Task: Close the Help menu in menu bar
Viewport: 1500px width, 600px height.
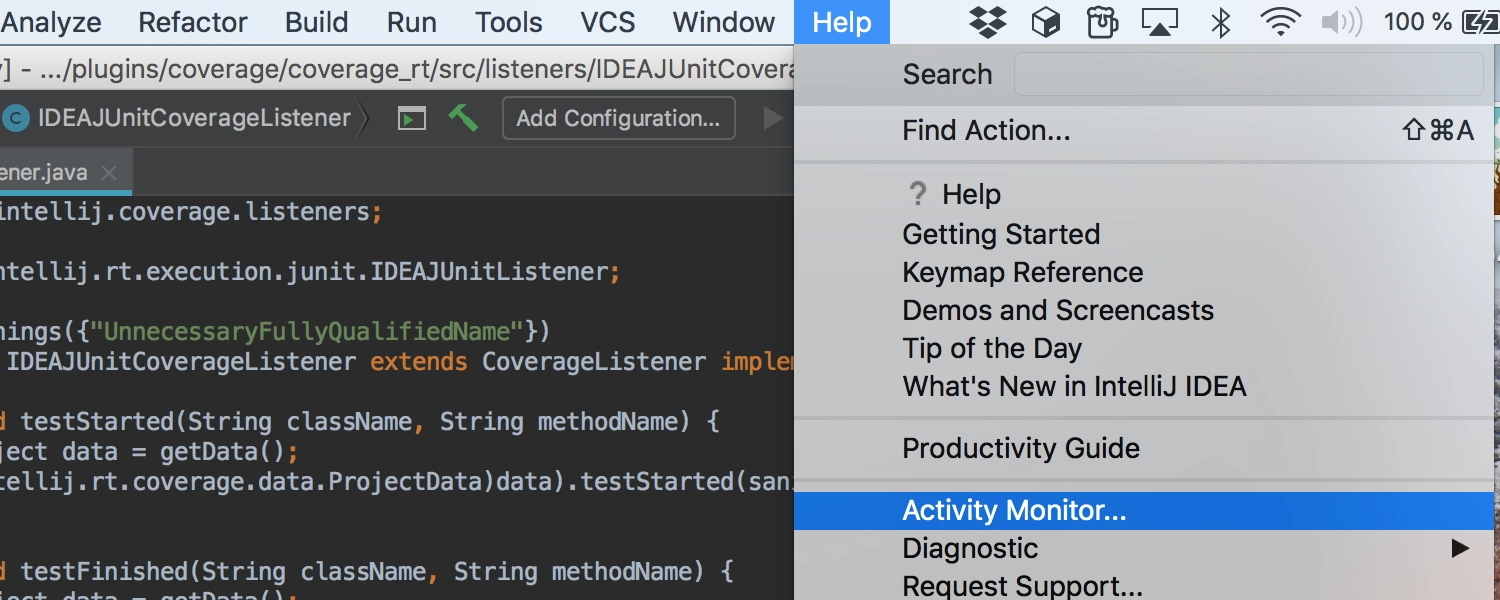Action: [x=842, y=22]
